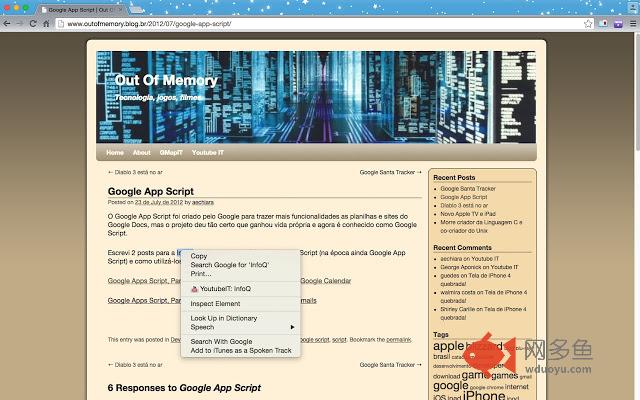This screenshot has height=400, width=640.
Task: Open the post date 23 de July de 2012
Action: click(x=159, y=202)
